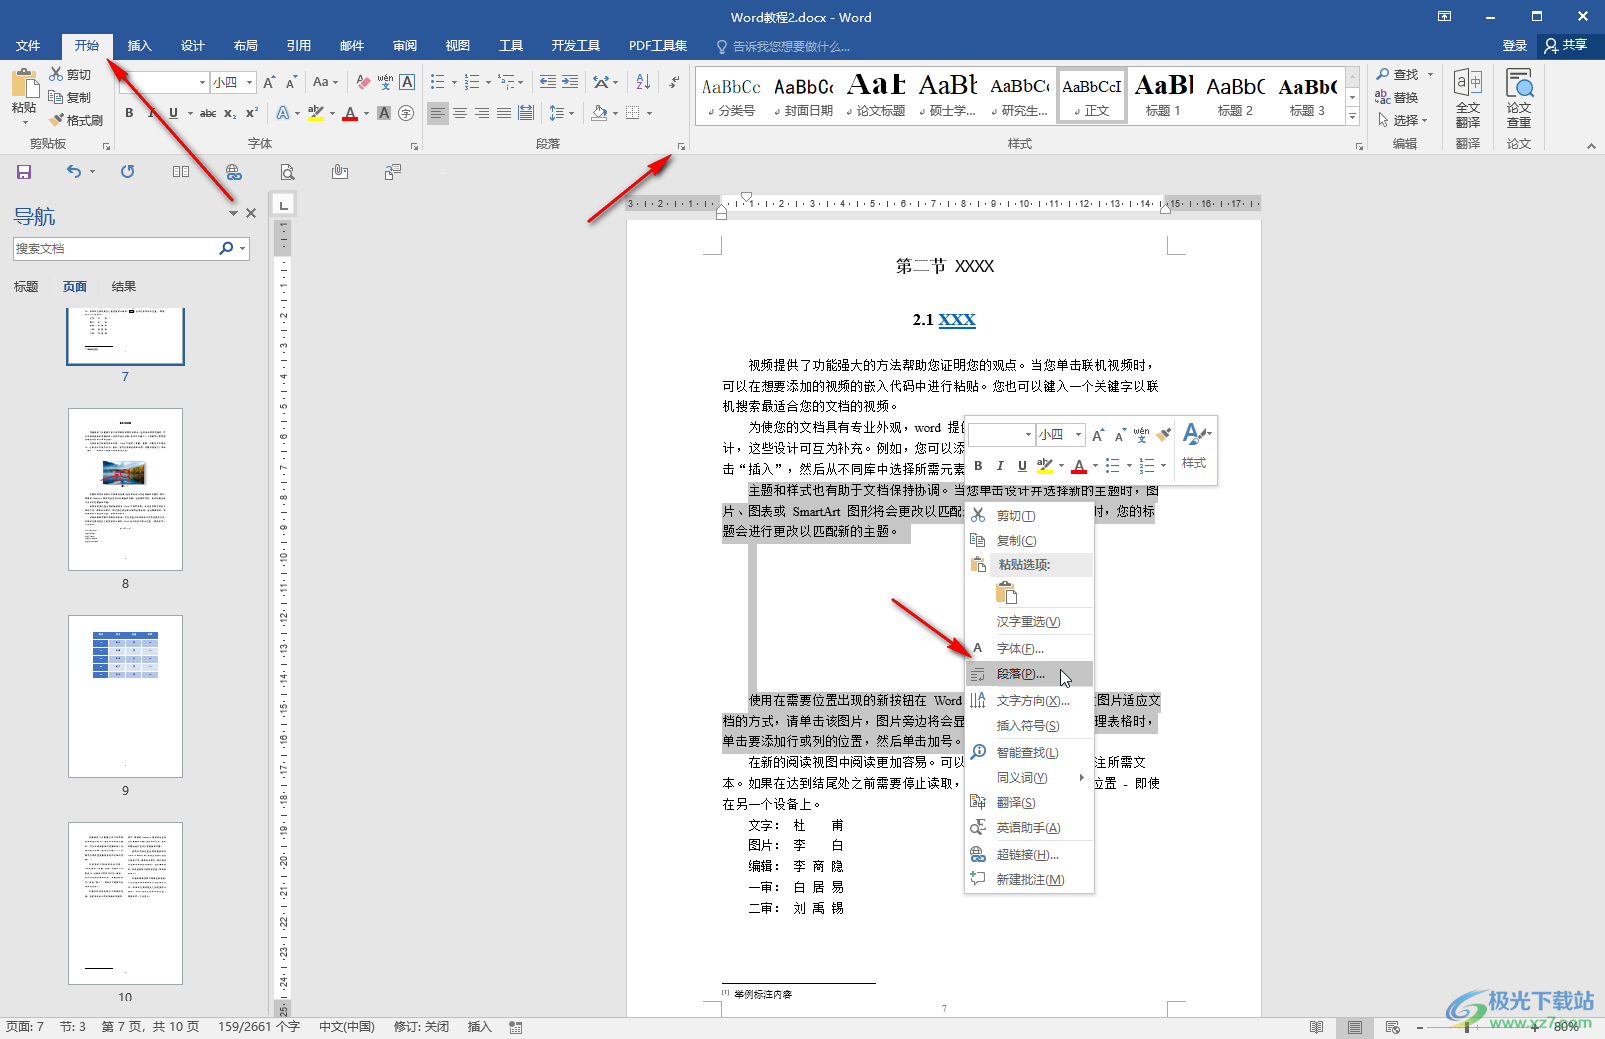Choose Font (字体) in context menu
Image resolution: width=1605 pixels, height=1039 pixels.
point(1029,648)
